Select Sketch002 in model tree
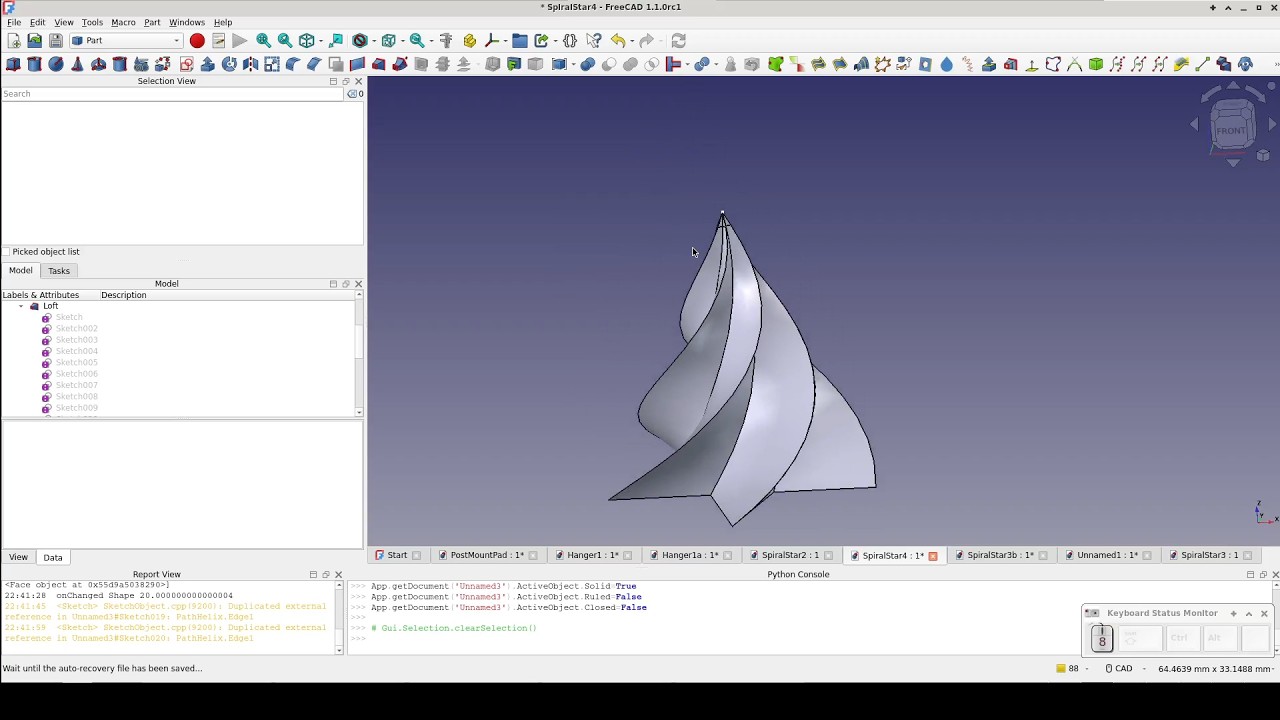The height and width of the screenshot is (720, 1280). coord(76,328)
